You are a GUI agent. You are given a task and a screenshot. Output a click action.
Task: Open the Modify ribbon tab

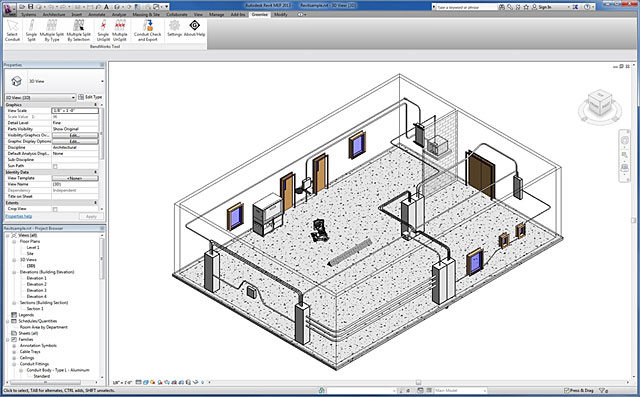click(280, 14)
